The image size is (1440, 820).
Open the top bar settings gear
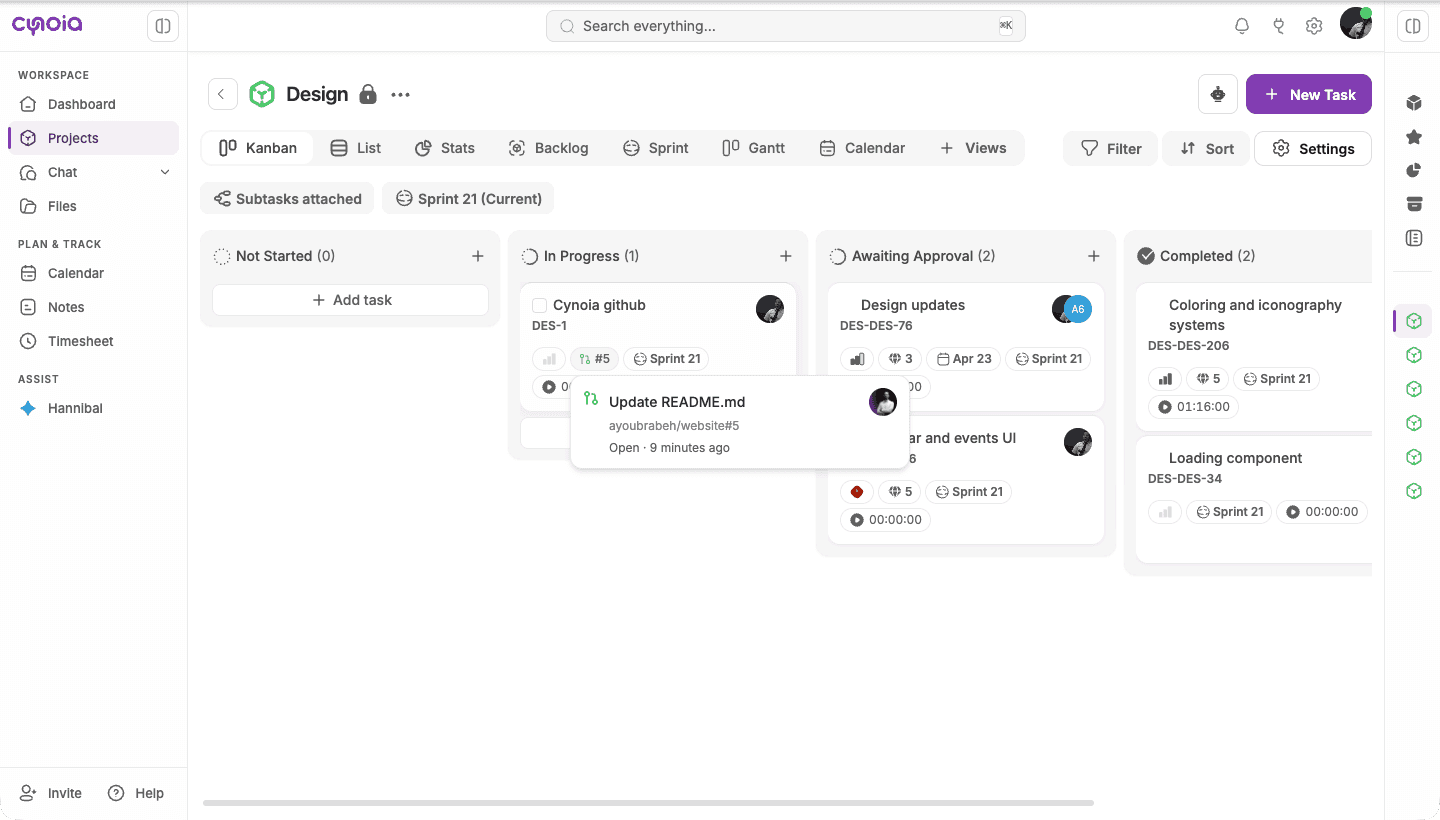[1314, 26]
